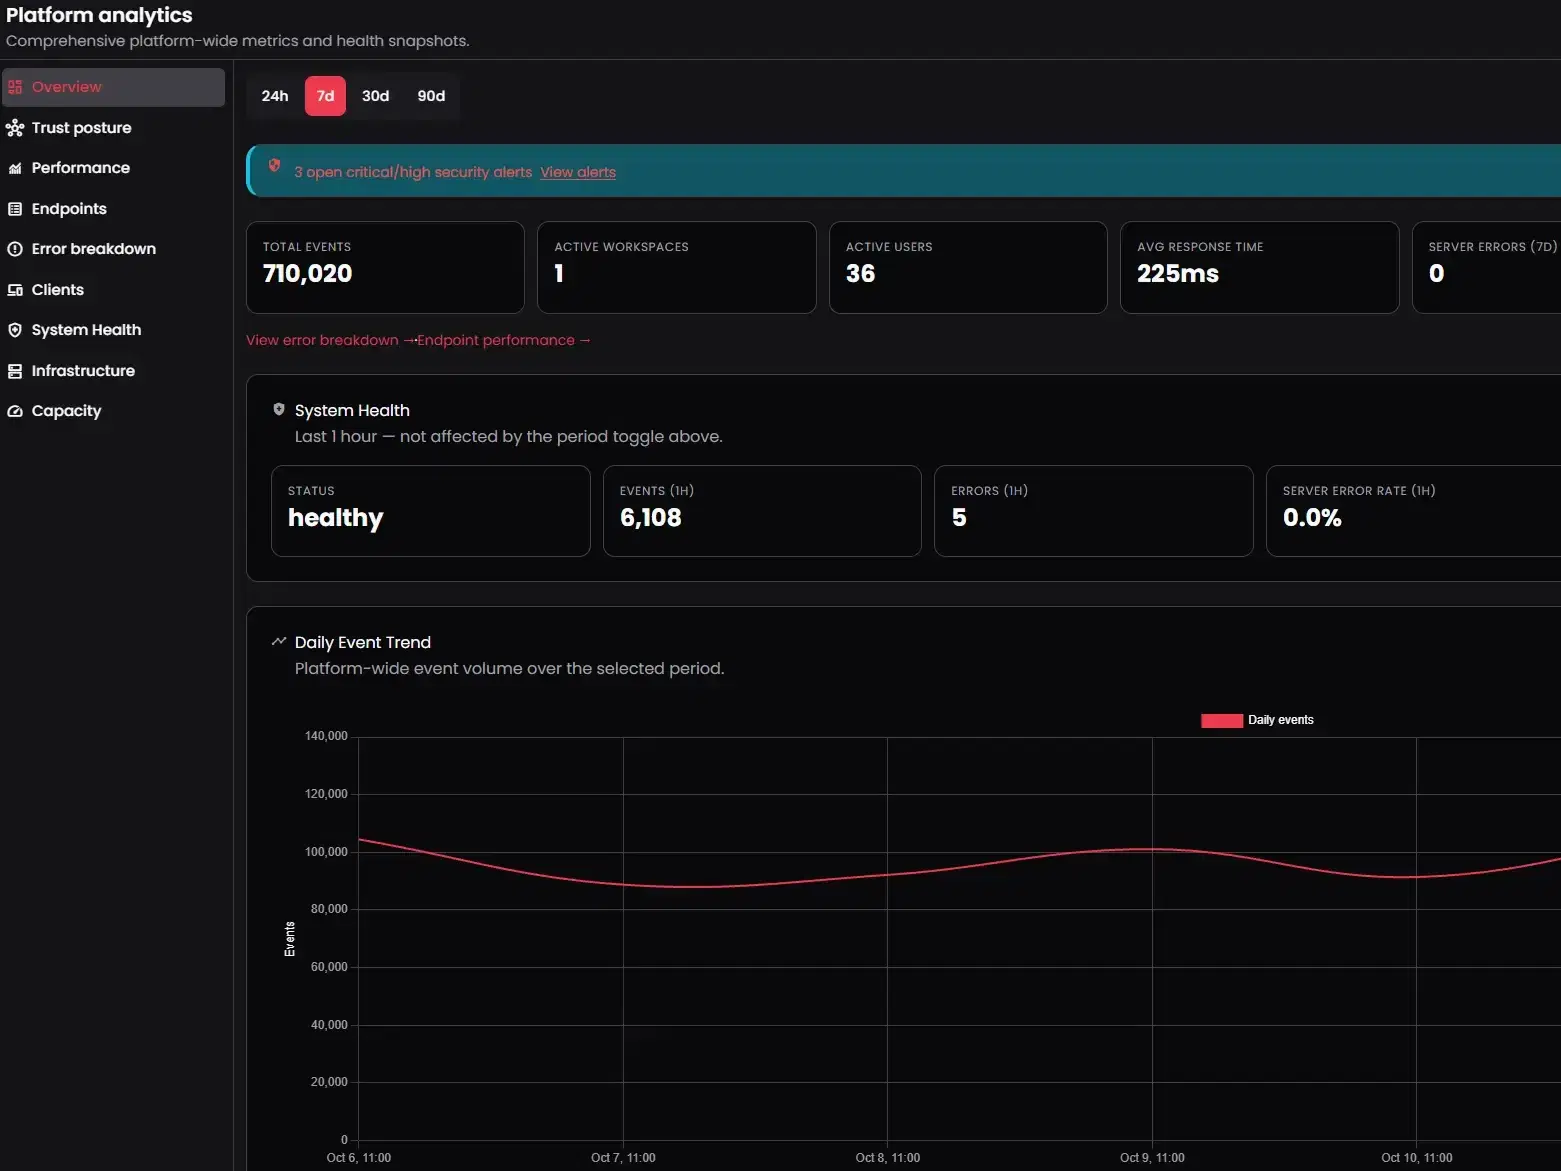Follow Endpoint performance link

(504, 341)
